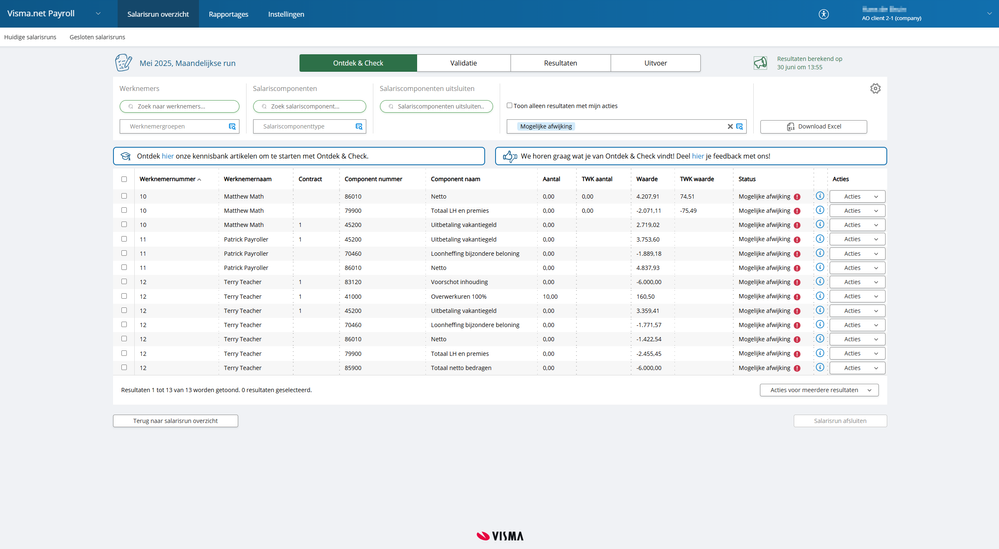Image resolution: width=999 pixels, height=549 pixels.
Task: Click in the 'Zoek naar werknemers' search field
Action: [x=180, y=106]
